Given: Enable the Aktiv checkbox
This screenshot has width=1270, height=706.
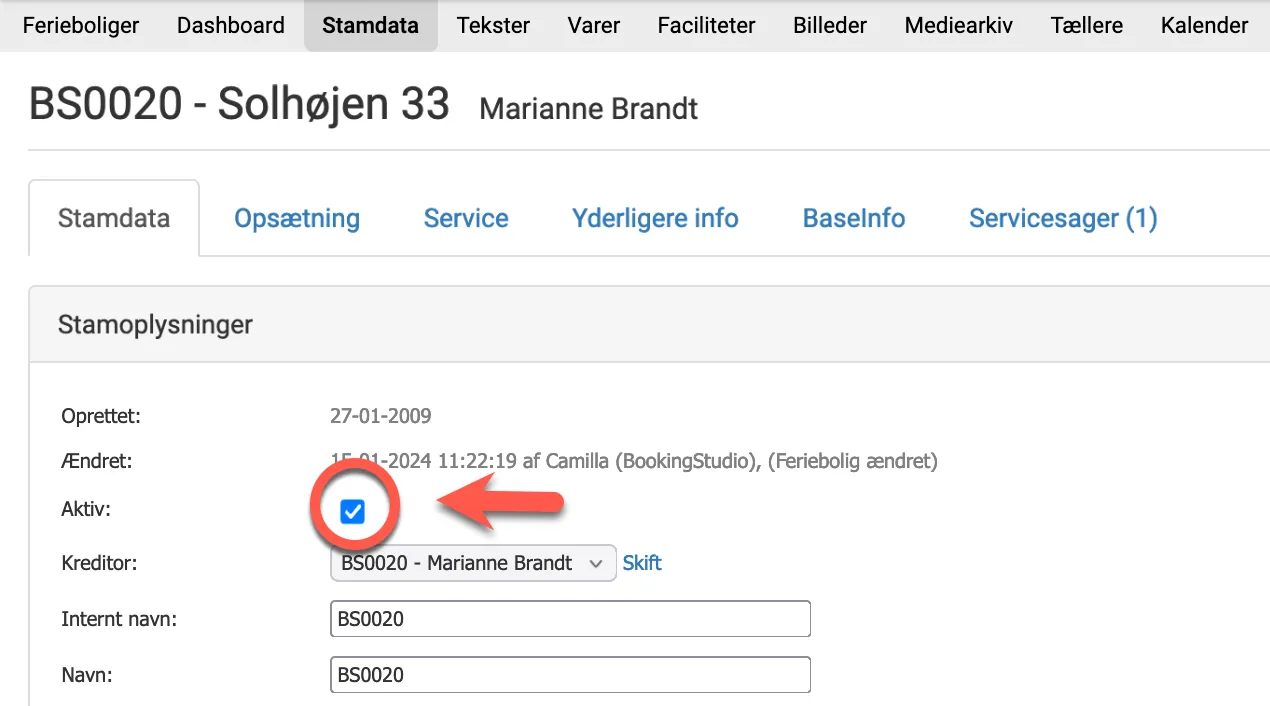Looking at the screenshot, I should 352,510.
